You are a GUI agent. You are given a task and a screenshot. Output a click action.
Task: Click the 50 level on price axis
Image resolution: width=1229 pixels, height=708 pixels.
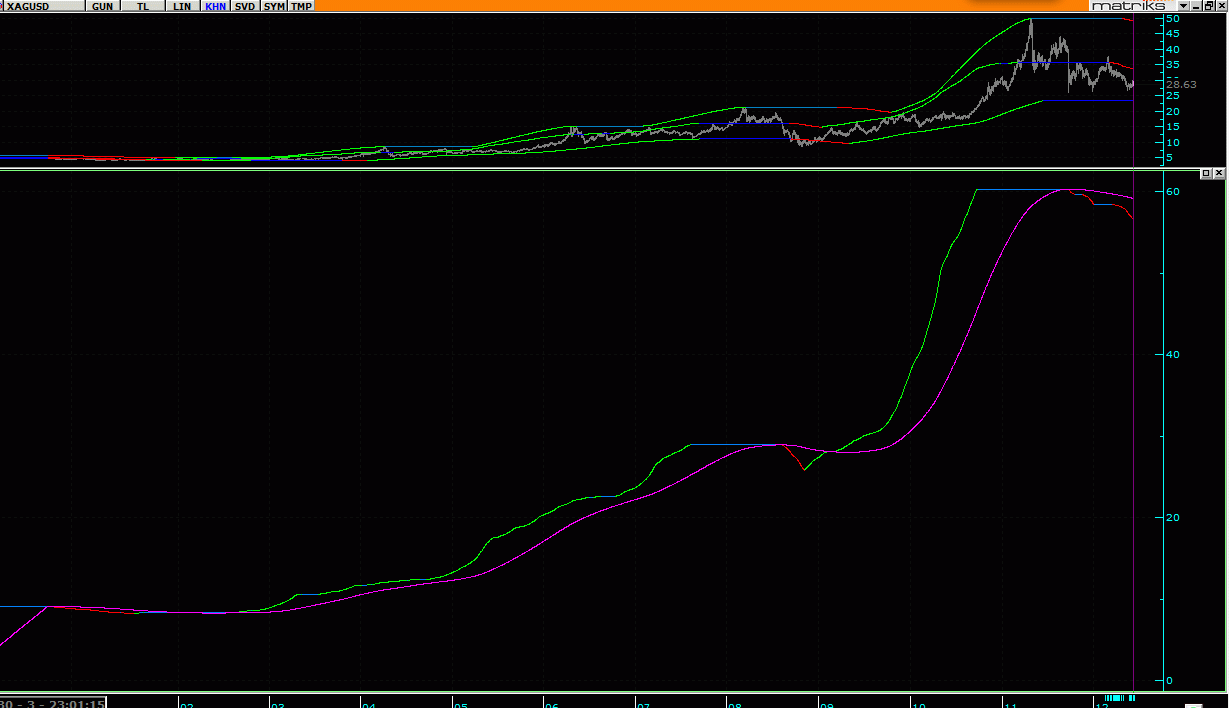tap(1173, 19)
